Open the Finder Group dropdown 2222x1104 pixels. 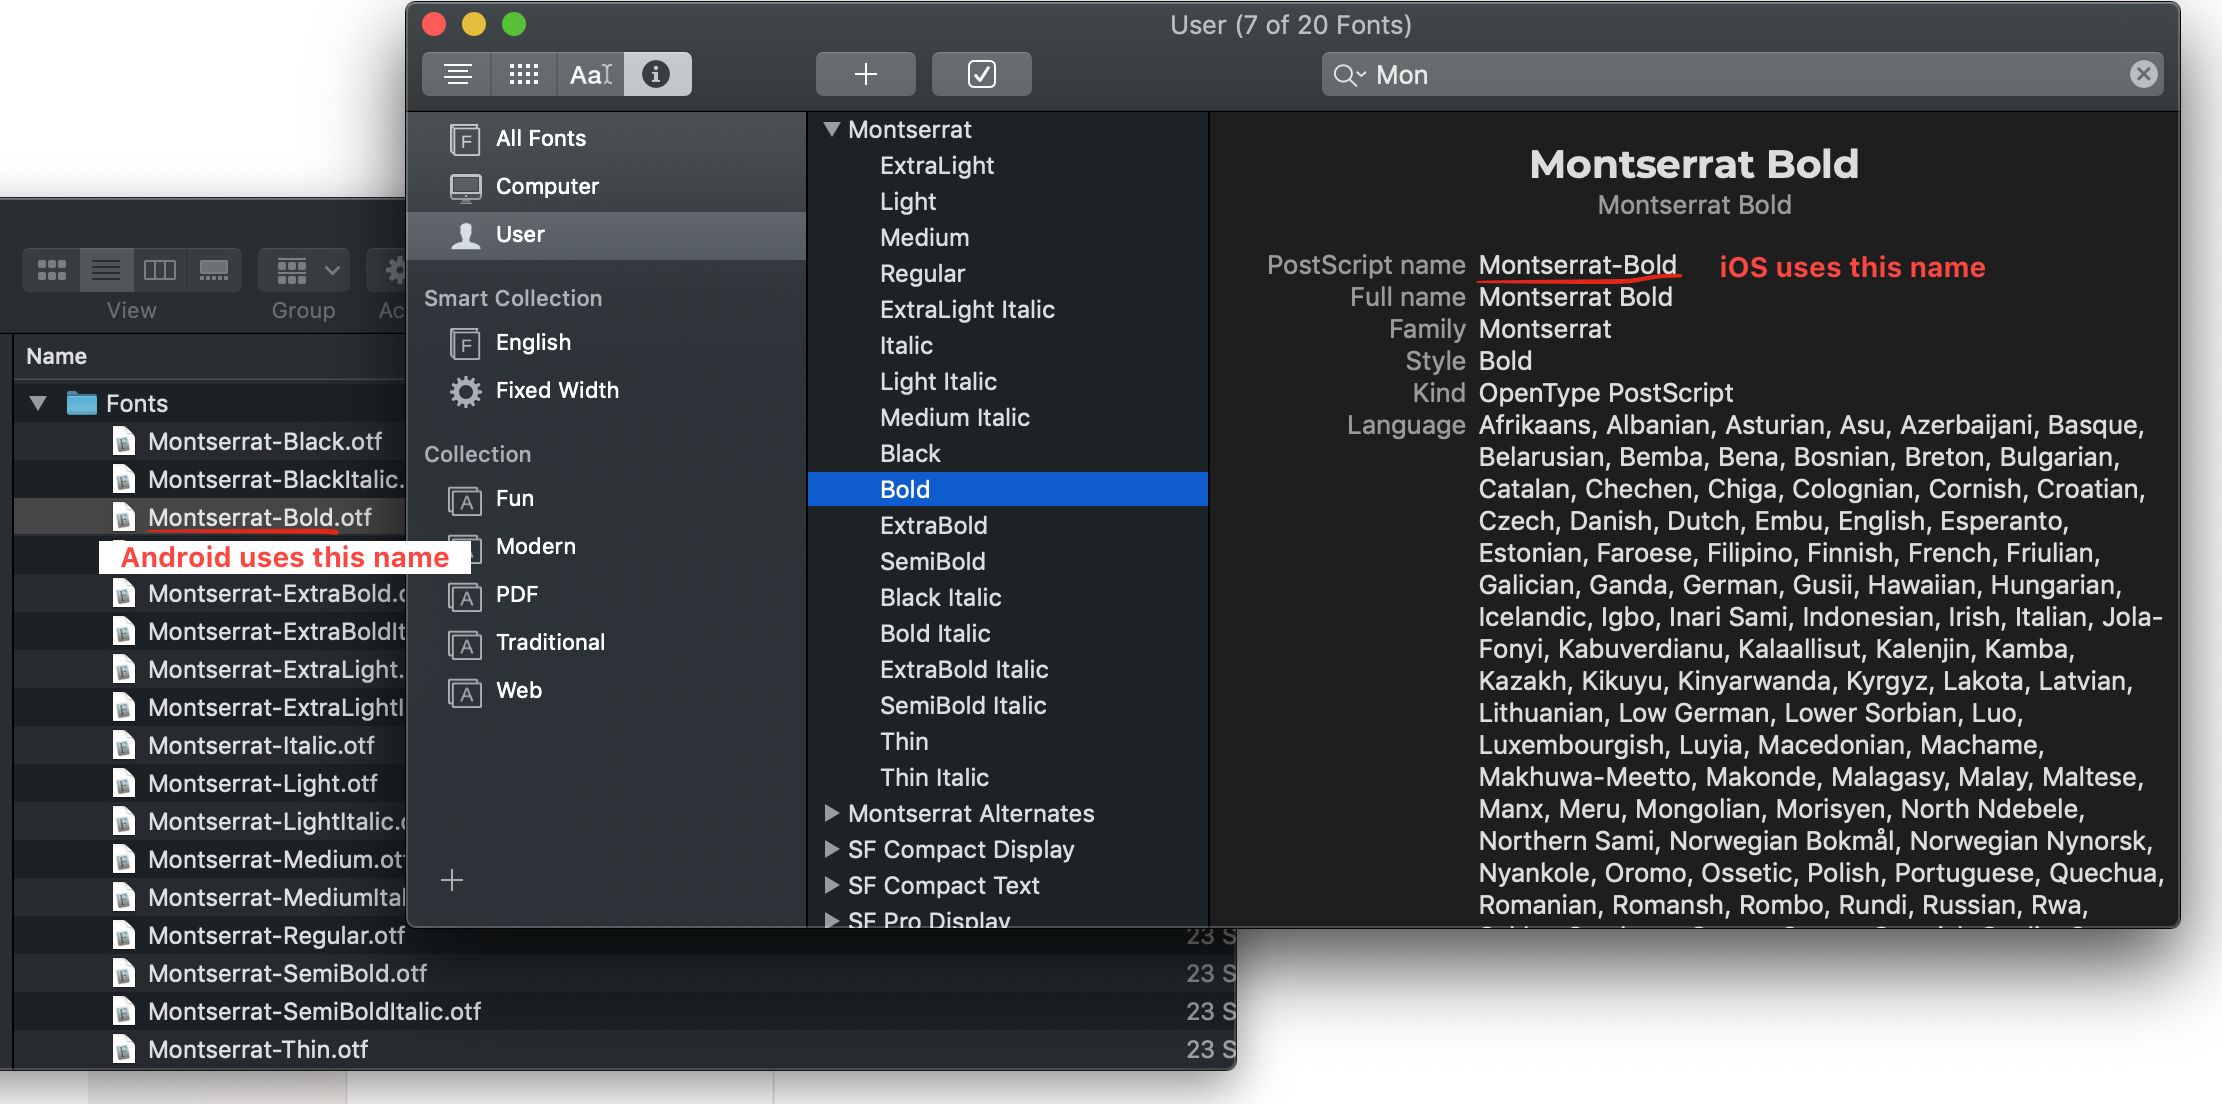(x=304, y=270)
